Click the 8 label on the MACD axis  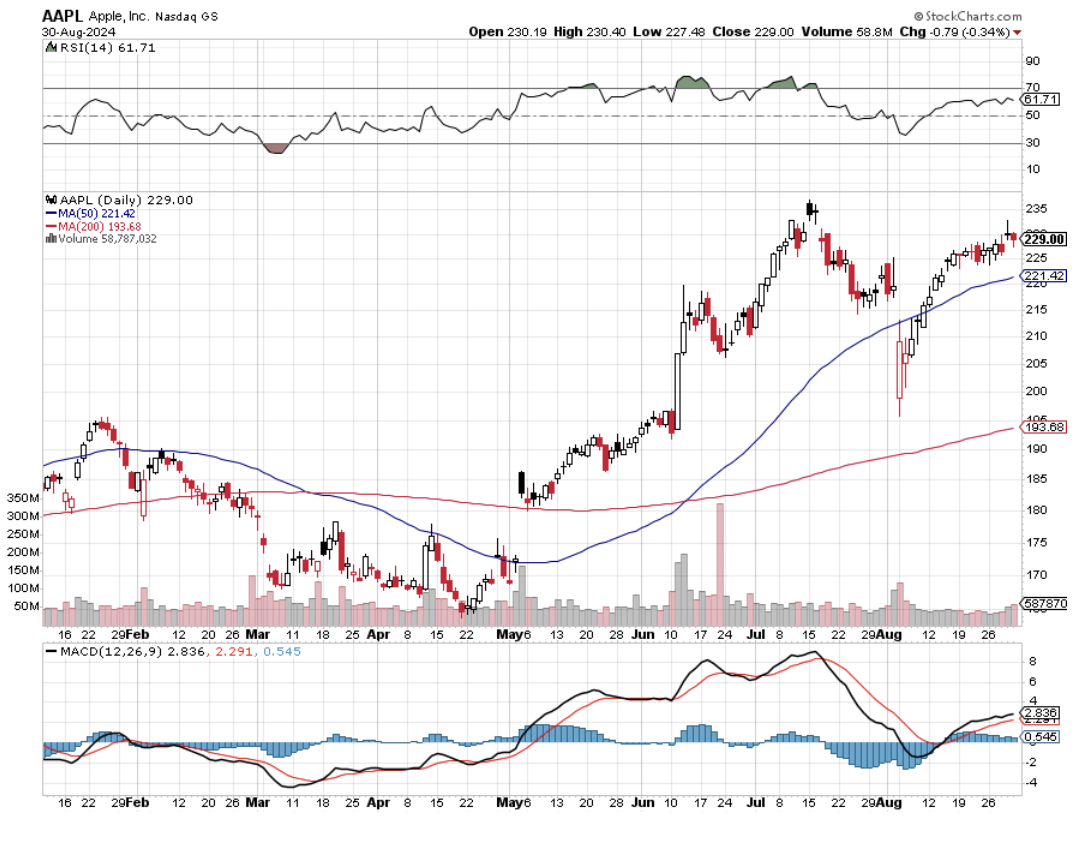1033,662
